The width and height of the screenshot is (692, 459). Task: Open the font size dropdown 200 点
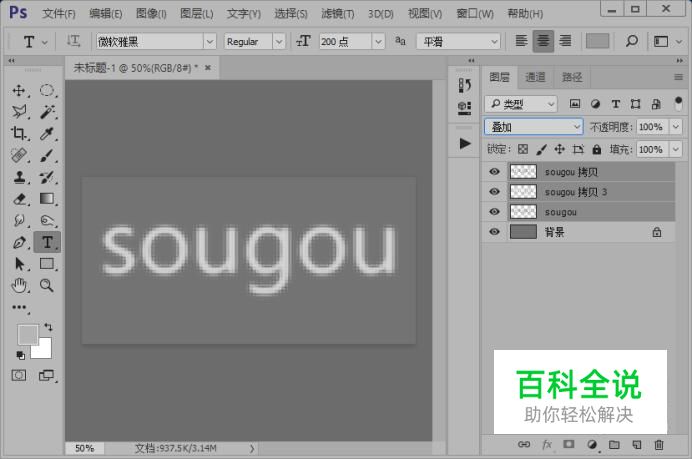(x=378, y=41)
